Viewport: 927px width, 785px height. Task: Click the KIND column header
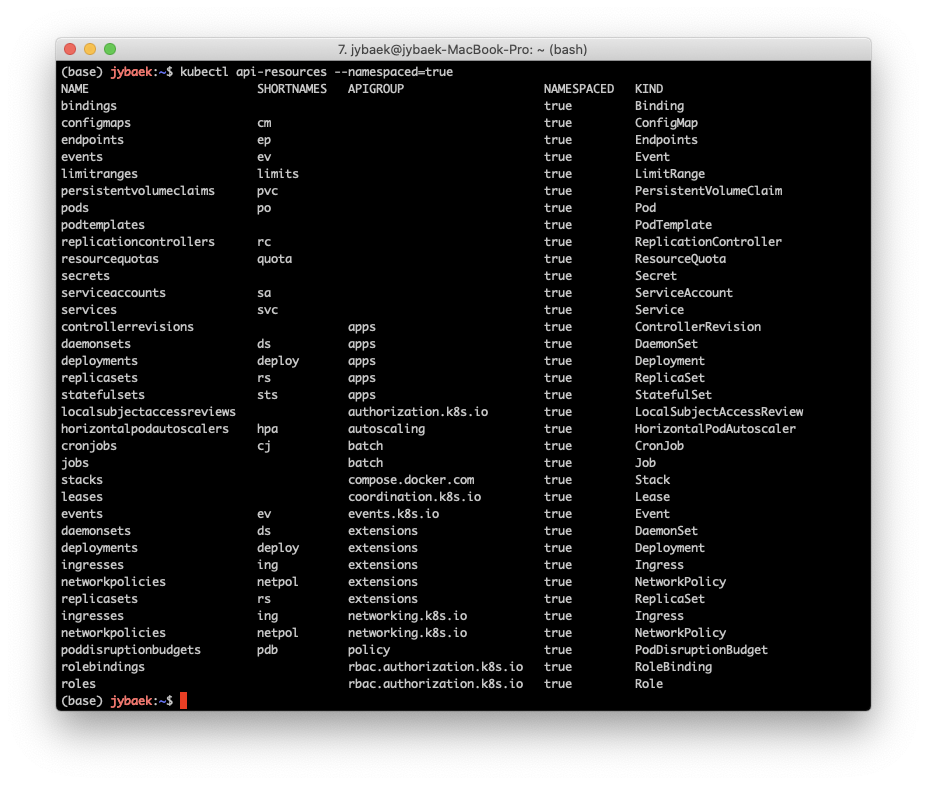(x=649, y=89)
